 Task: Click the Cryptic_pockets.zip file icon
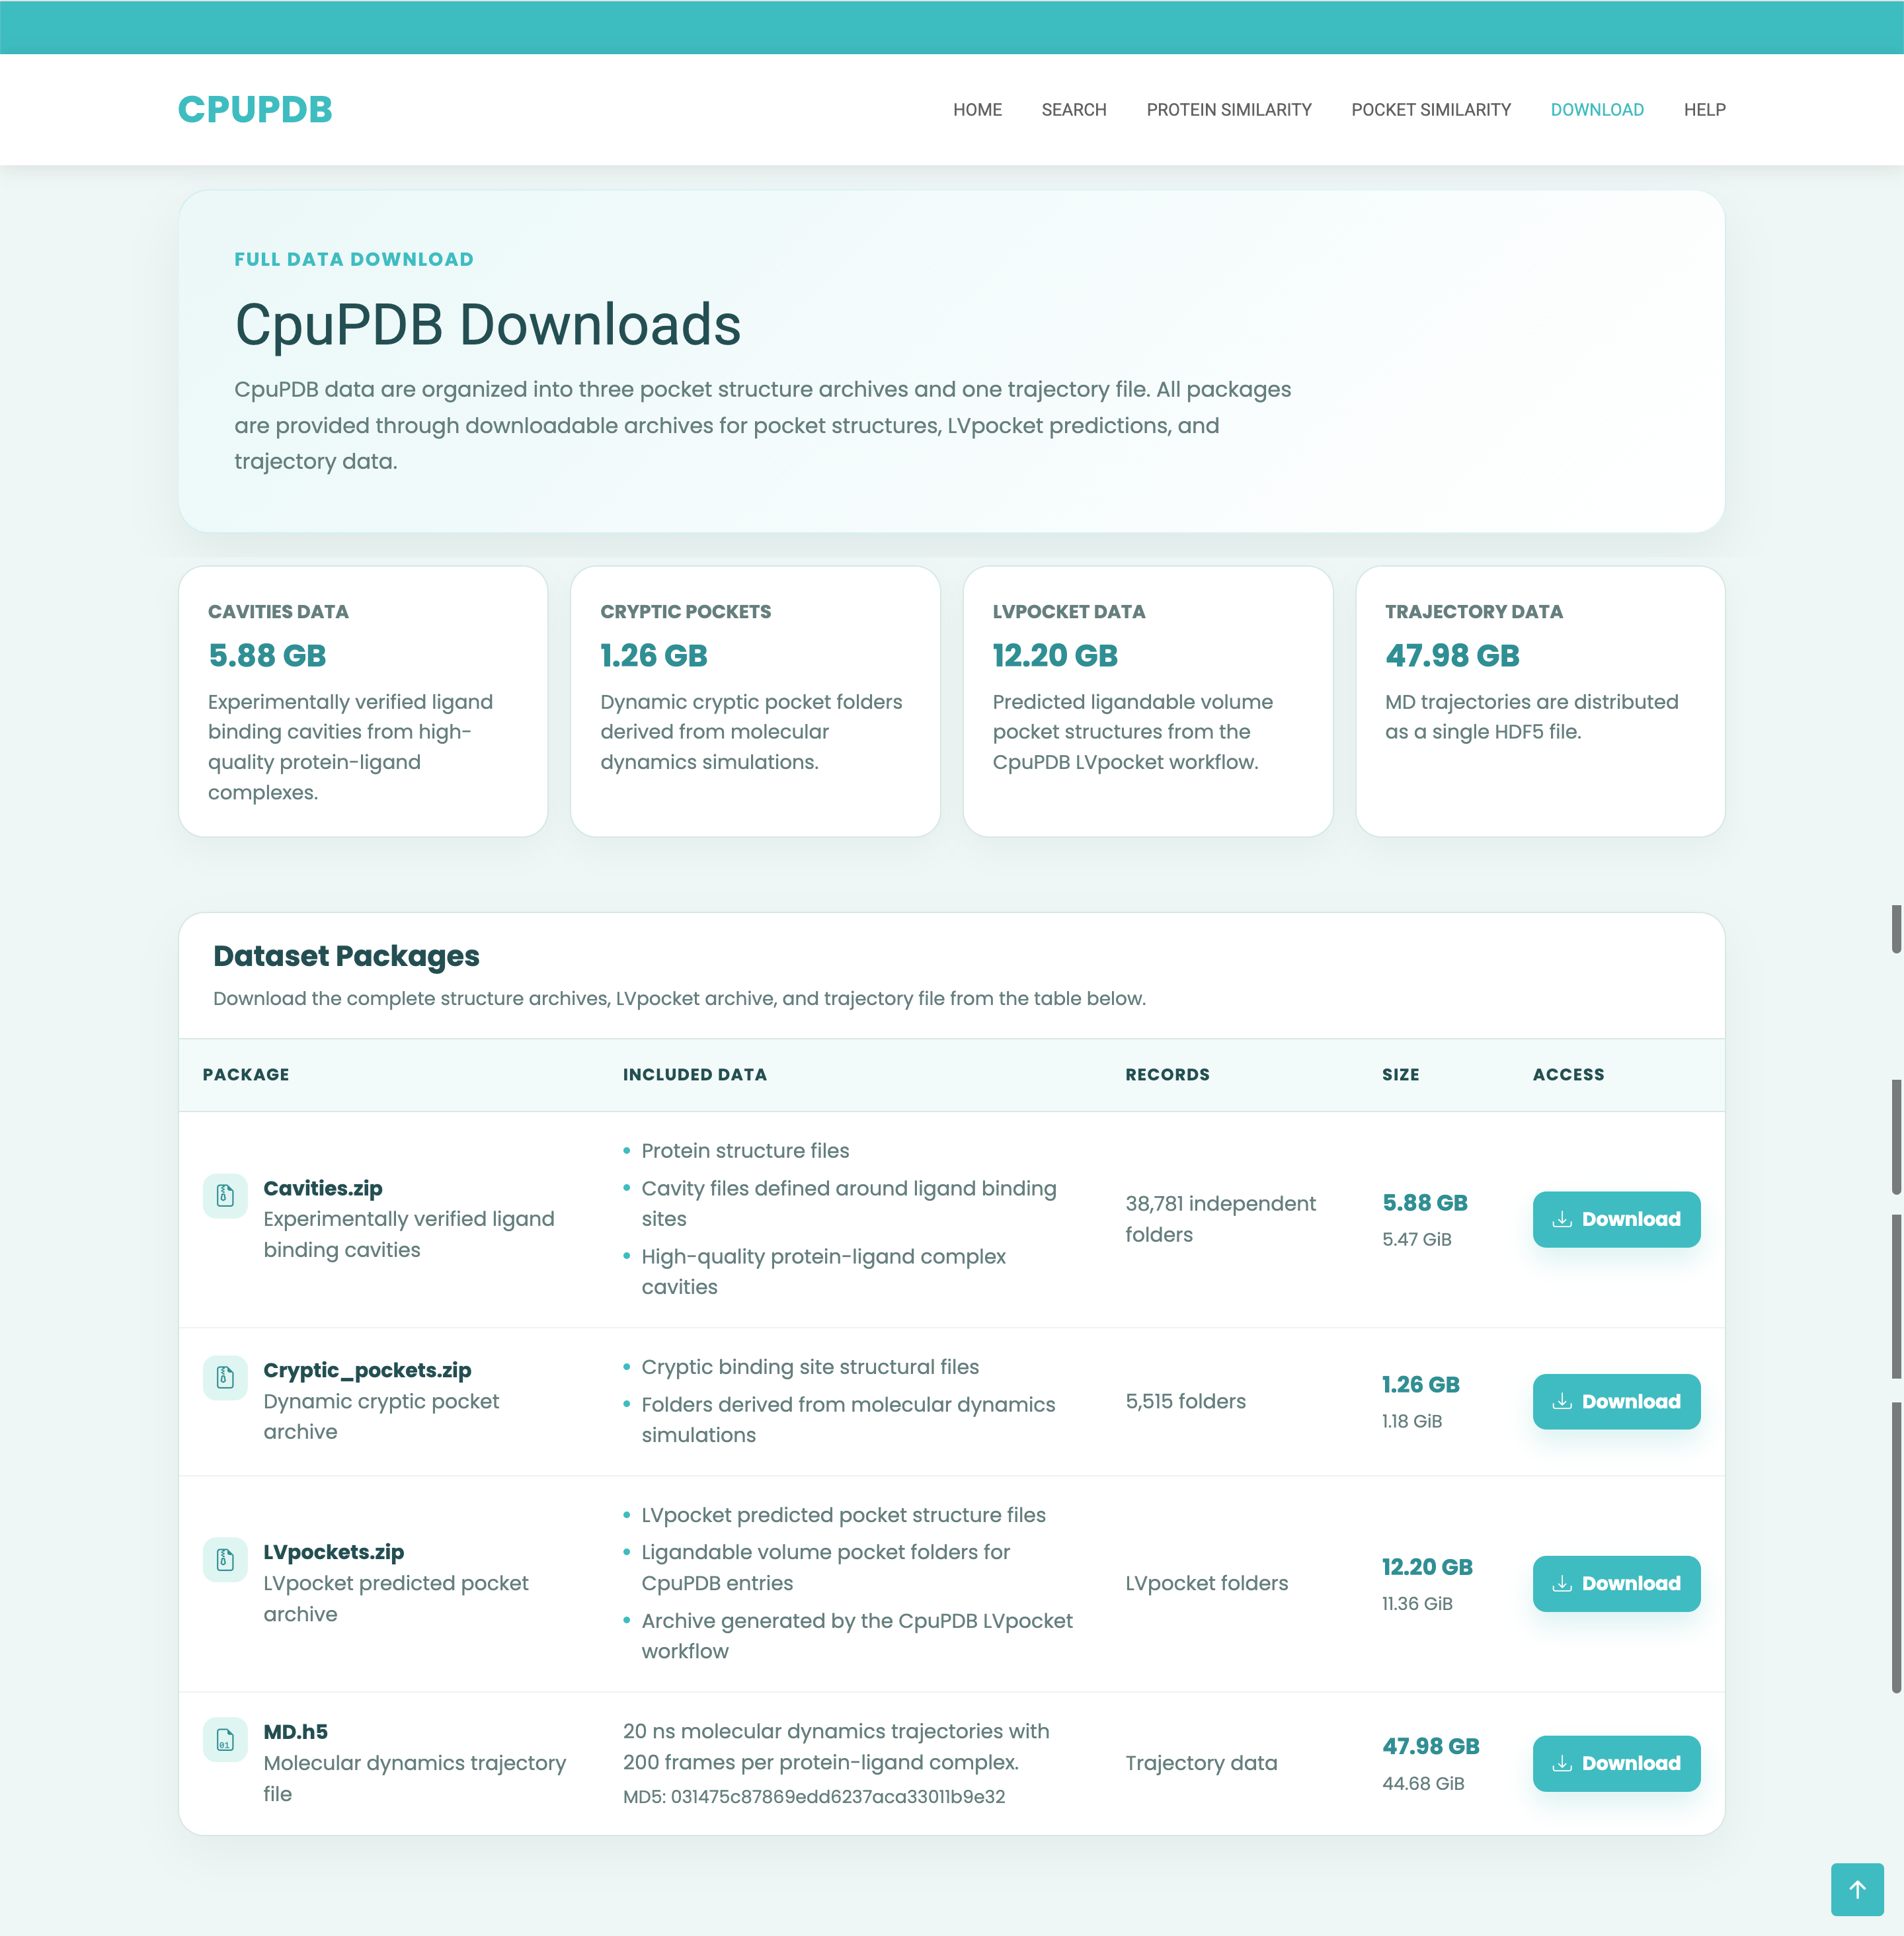point(225,1377)
